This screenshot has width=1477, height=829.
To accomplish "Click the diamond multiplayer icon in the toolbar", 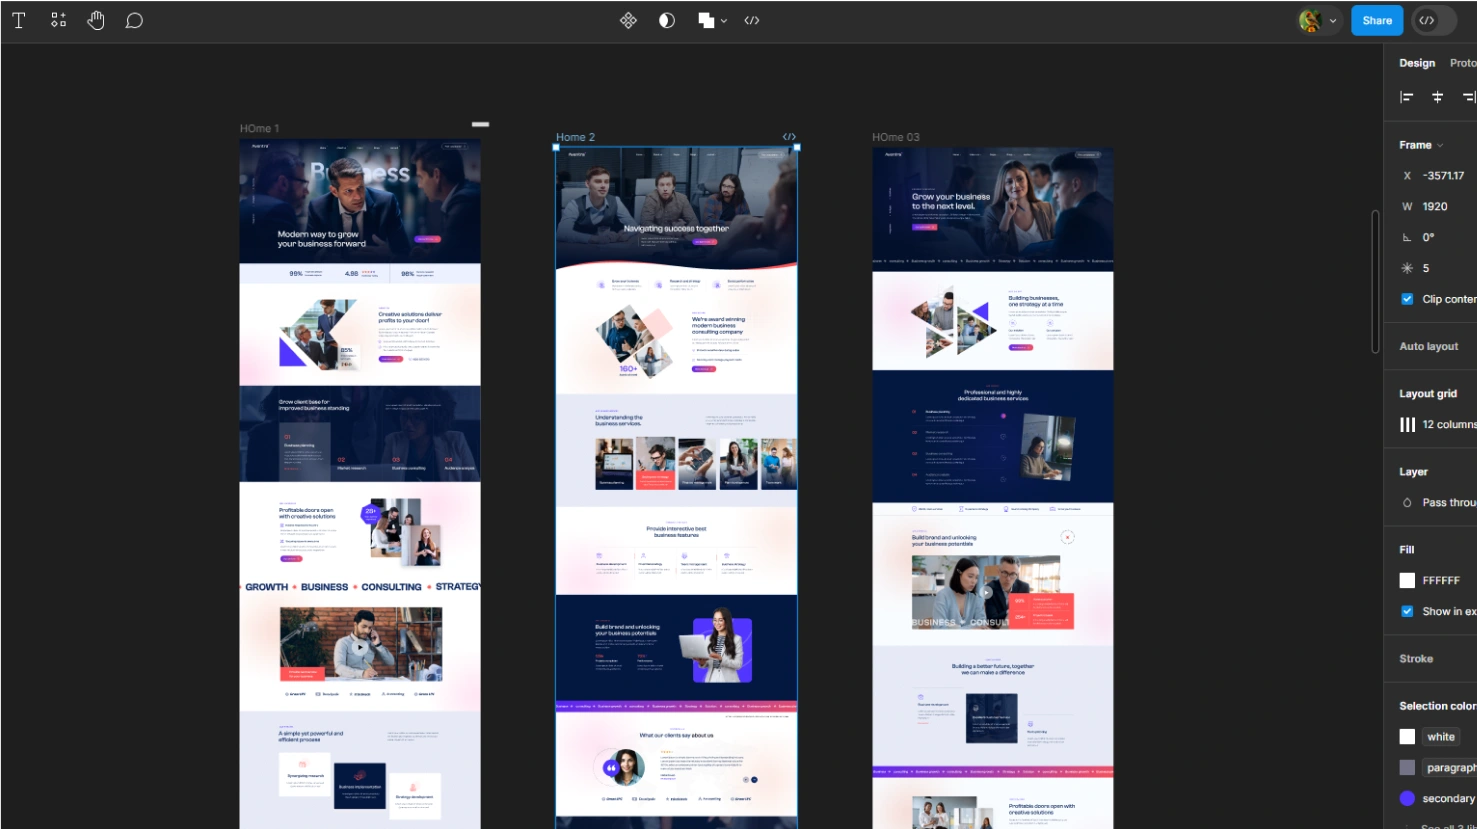I will [x=628, y=20].
